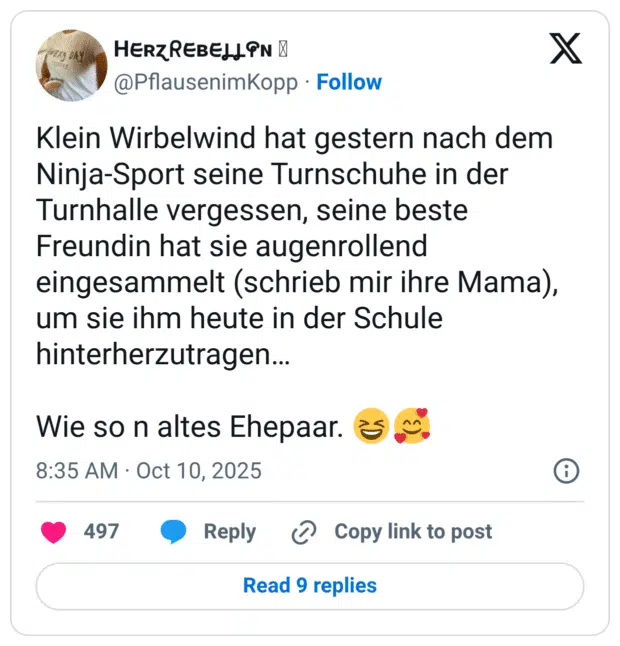The width and height of the screenshot is (620, 646).
Task: Click the laughing squinting emoji
Action: tap(372, 429)
